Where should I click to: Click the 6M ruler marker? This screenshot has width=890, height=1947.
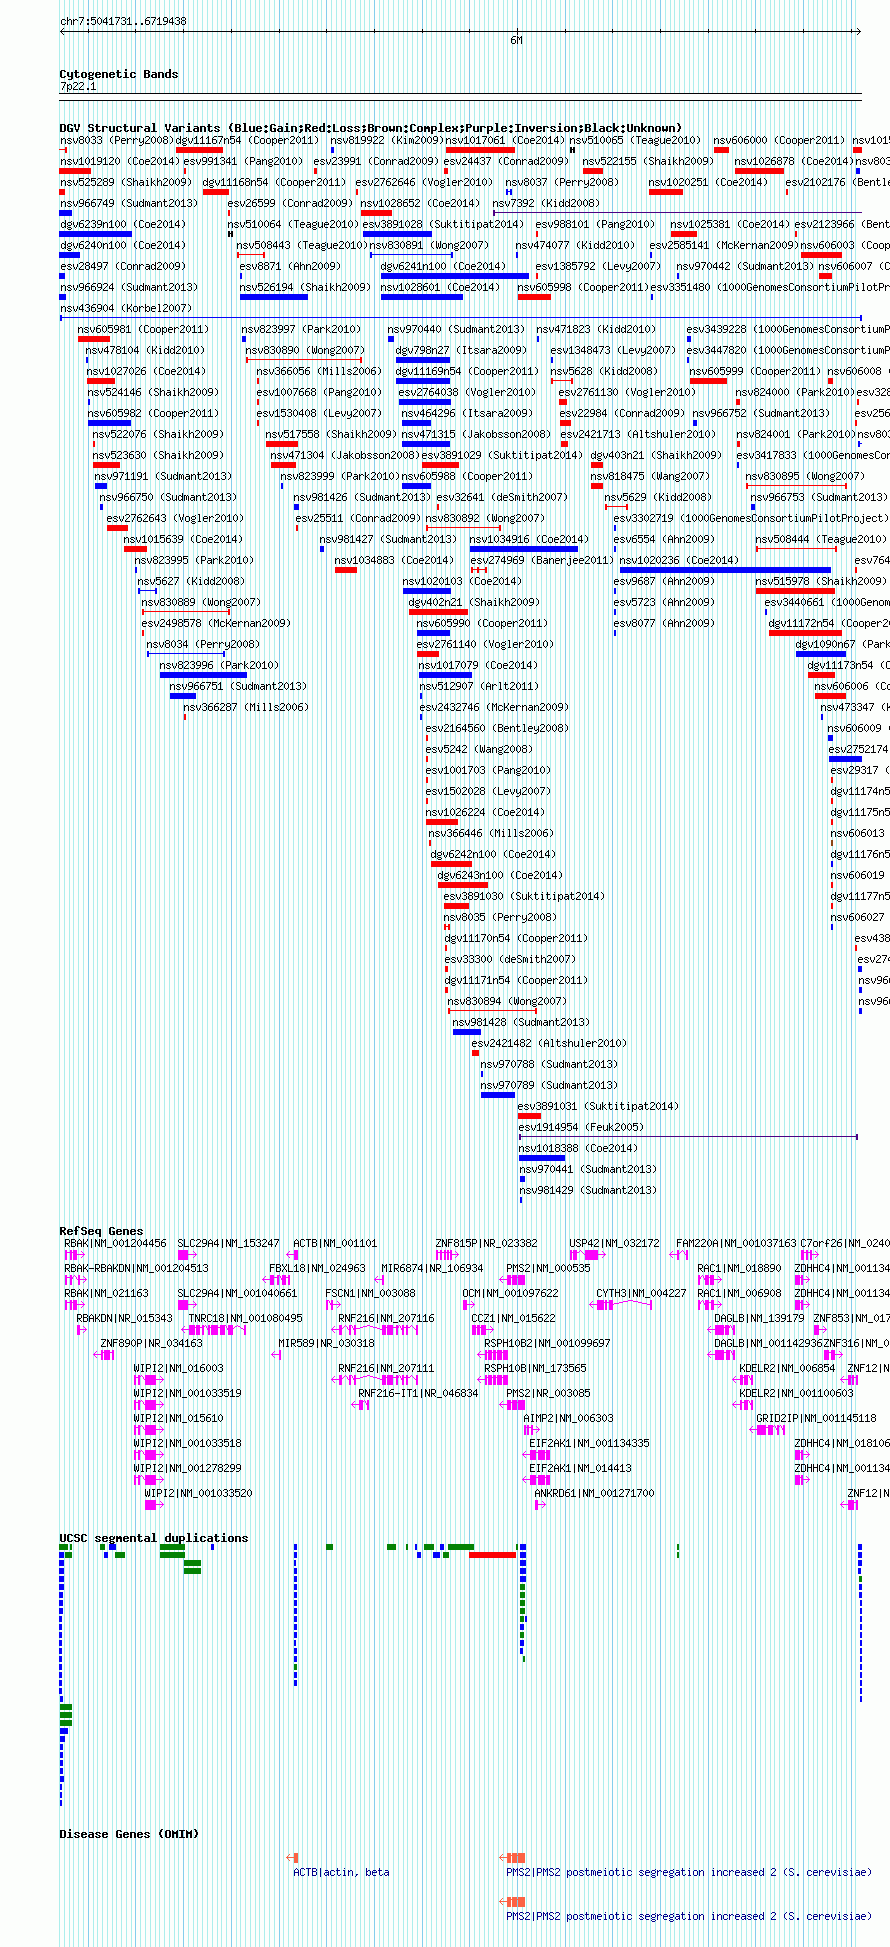516,40
